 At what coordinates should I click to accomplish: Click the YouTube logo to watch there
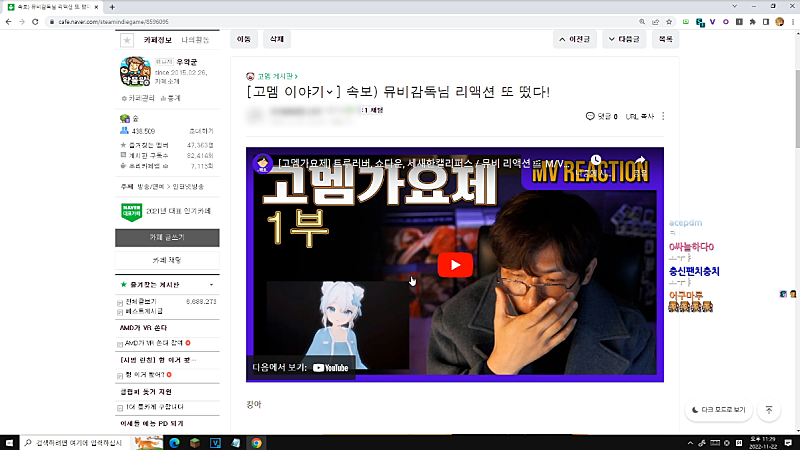(331, 368)
